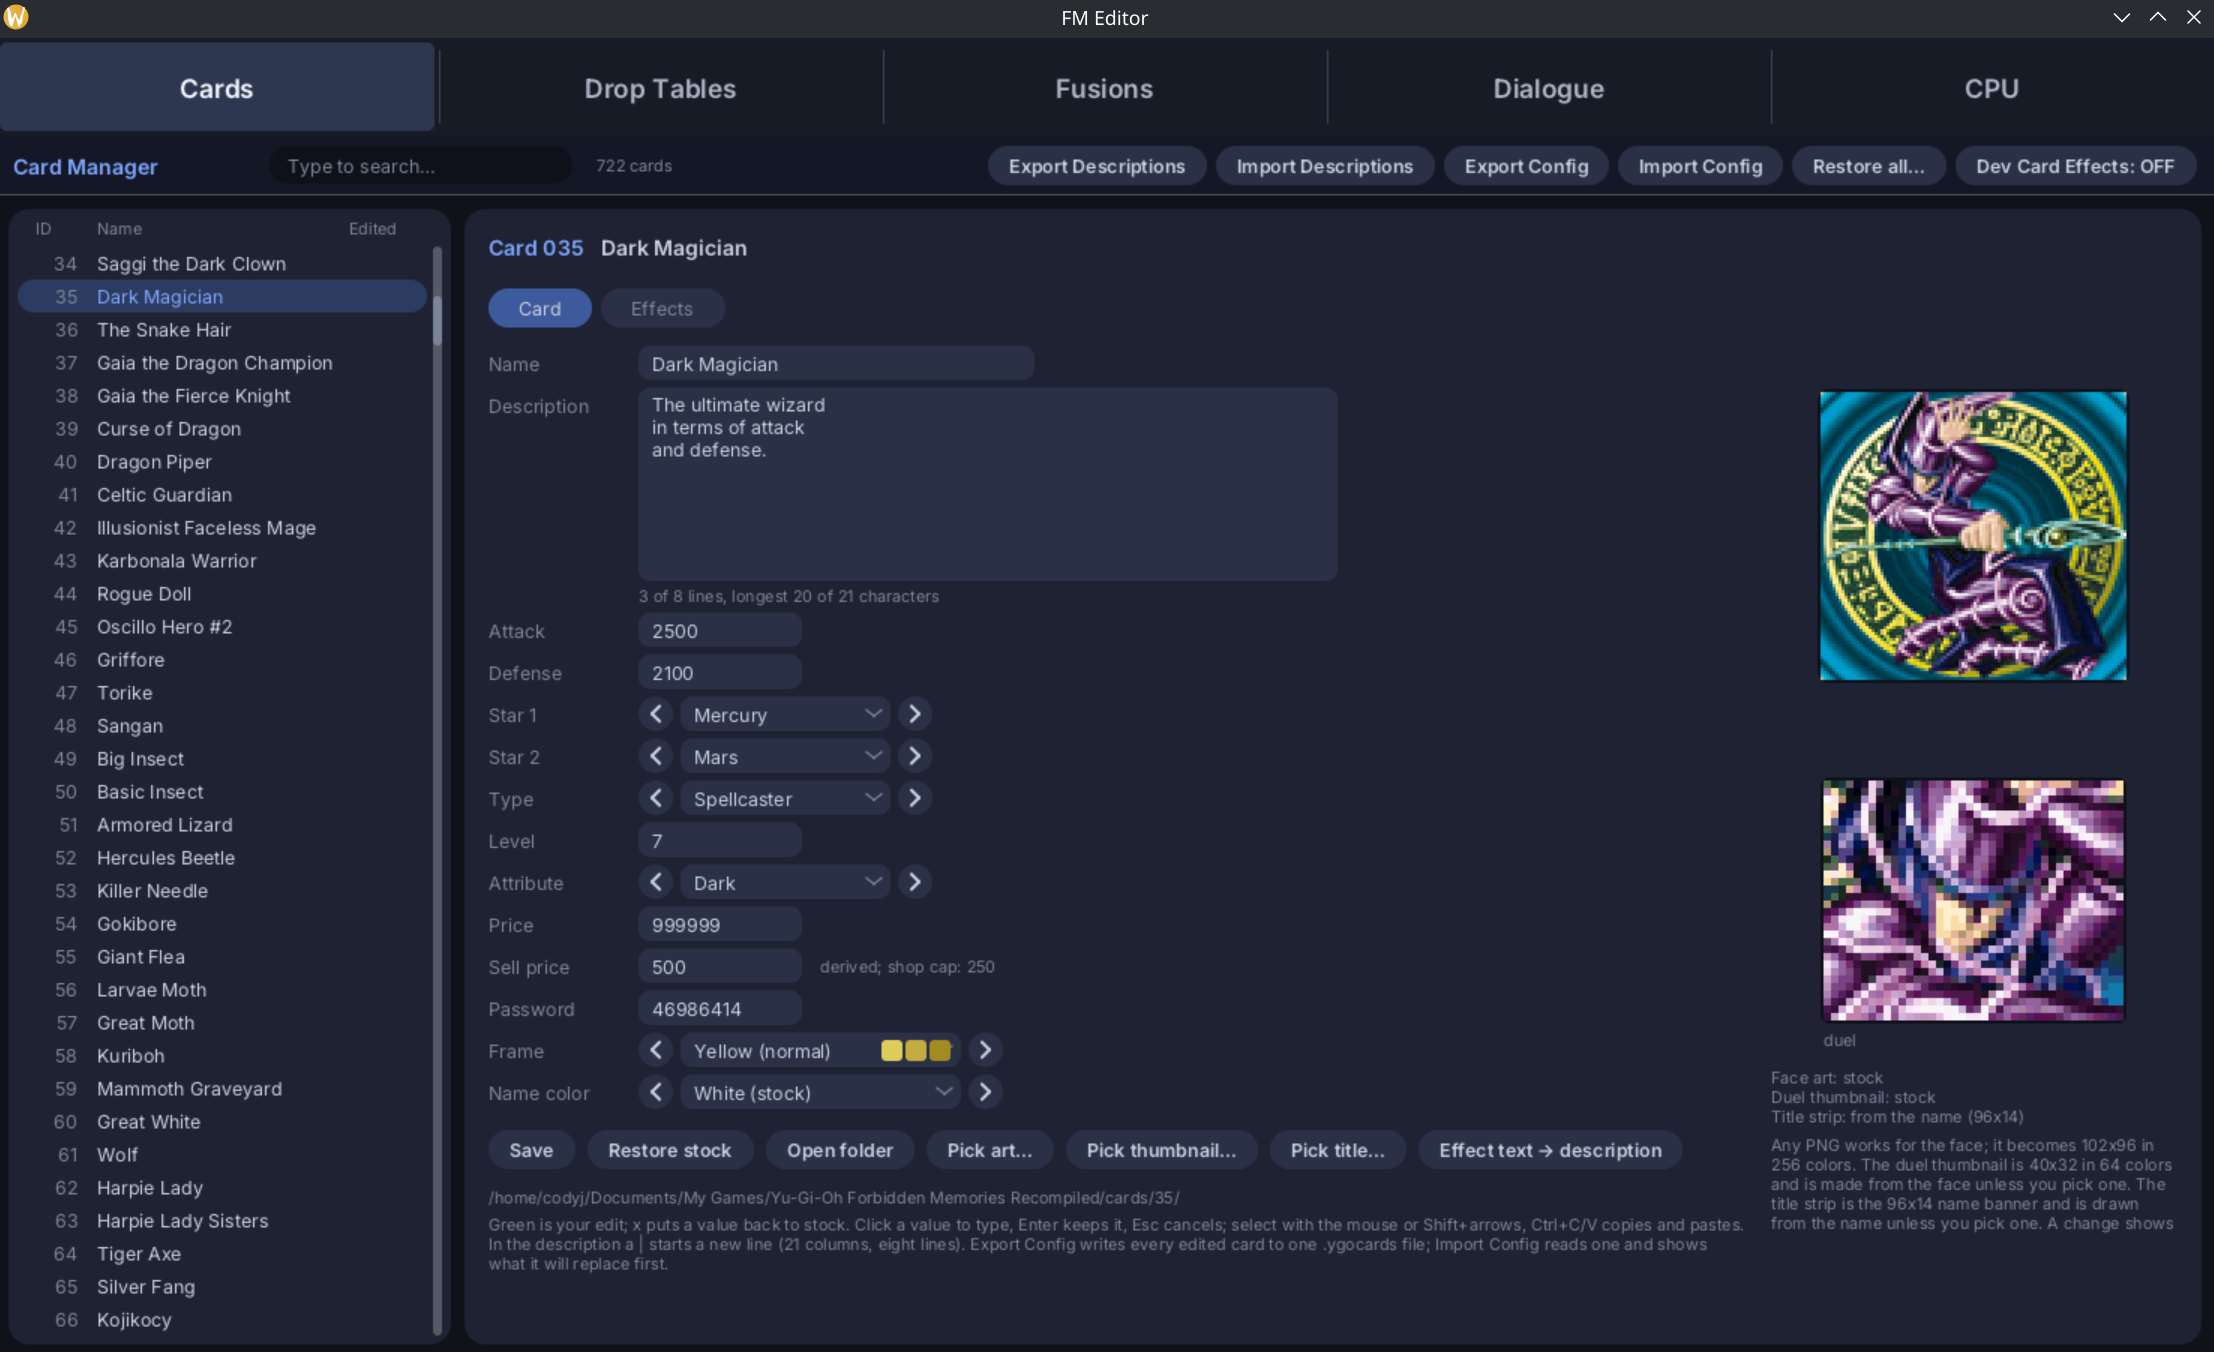Viewport: 2214px width, 1352px height.
Task: Click Import Config button
Action: tap(1700, 166)
